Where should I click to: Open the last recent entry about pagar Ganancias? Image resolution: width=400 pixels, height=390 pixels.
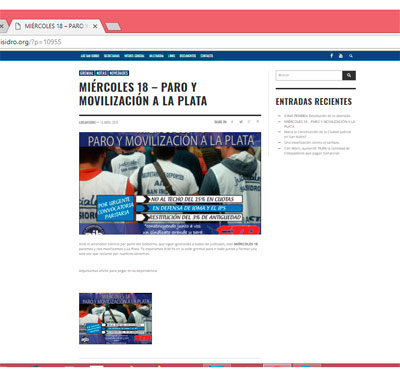pos(317,151)
